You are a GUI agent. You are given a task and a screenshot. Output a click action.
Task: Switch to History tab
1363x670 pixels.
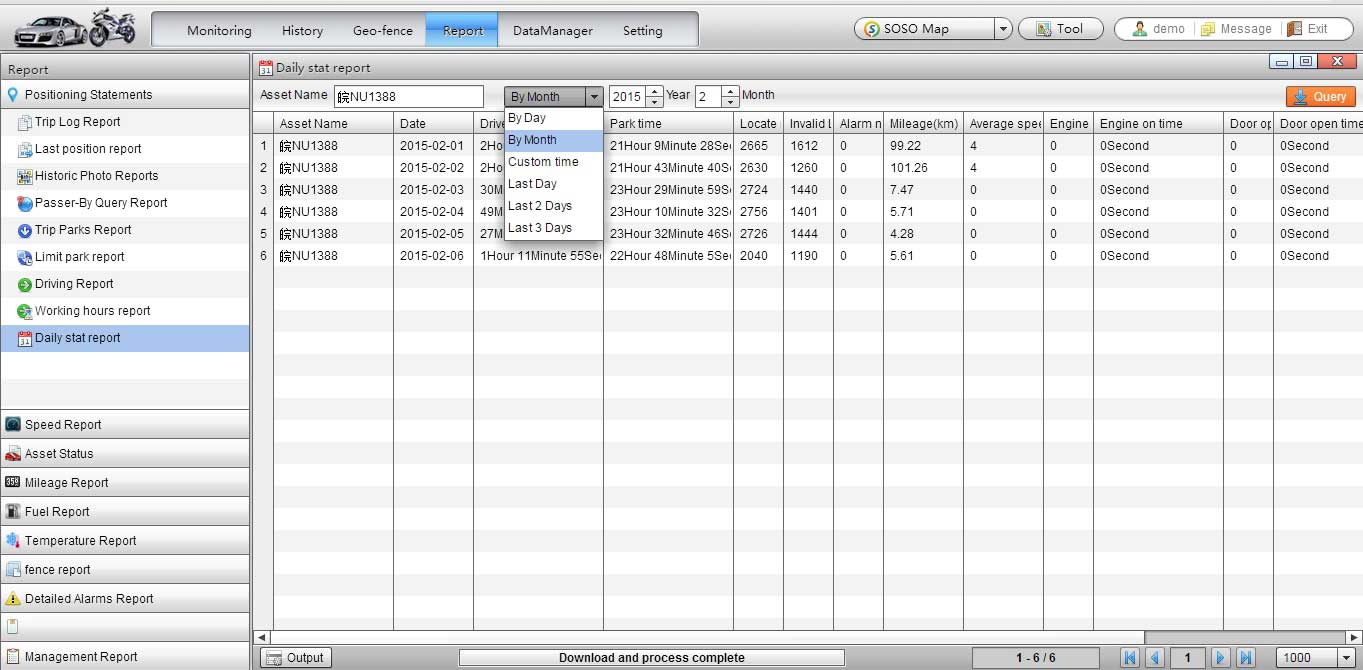tap(302, 30)
